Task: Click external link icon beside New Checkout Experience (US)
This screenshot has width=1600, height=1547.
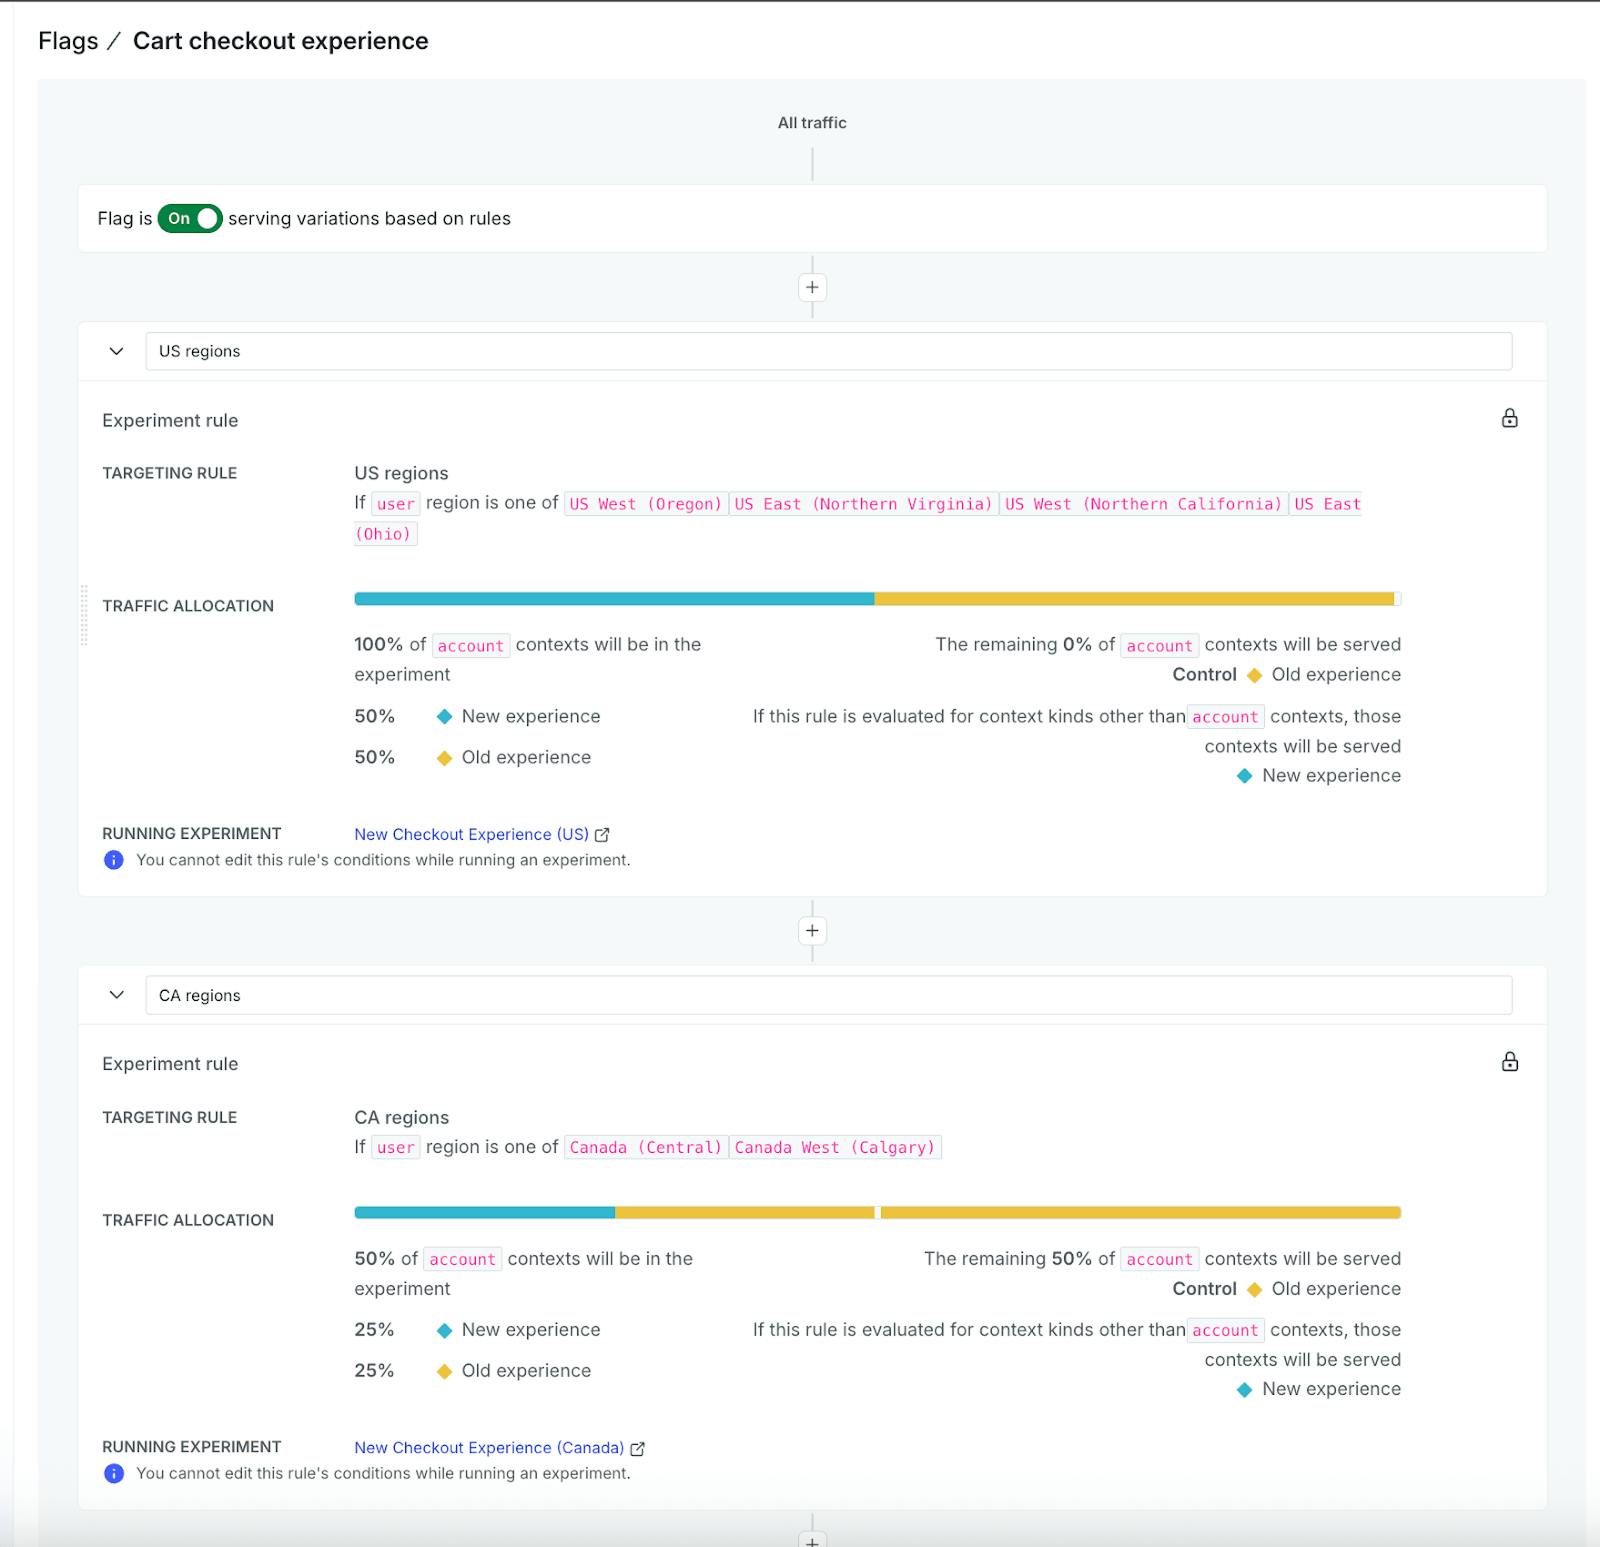Action: pyautogui.click(x=602, y=835)
